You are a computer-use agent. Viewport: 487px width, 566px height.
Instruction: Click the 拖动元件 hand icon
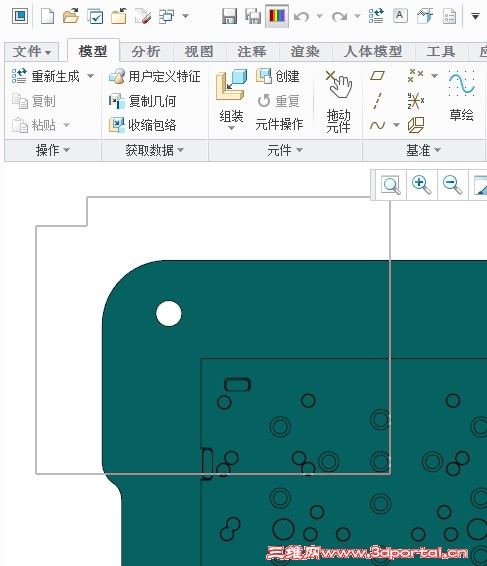pyautogui.click(x=338, y=84)
